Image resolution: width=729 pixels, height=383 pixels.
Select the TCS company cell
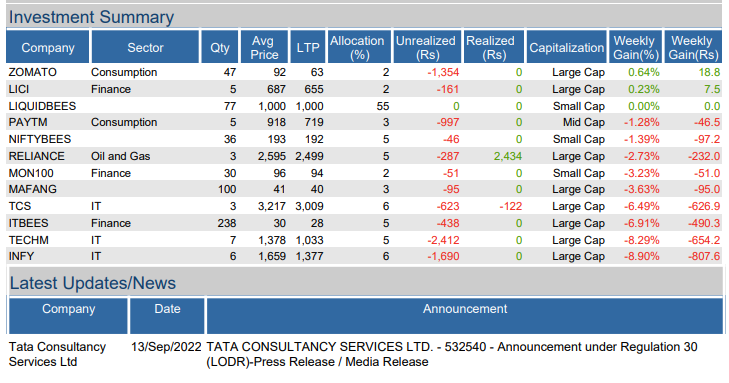(x=20, y=206)
